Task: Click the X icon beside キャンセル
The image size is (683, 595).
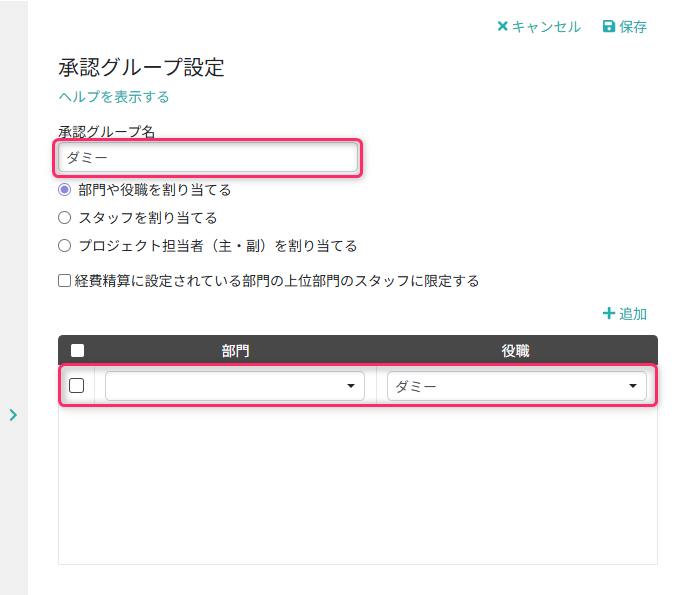Action: click(x=503, y=27)
